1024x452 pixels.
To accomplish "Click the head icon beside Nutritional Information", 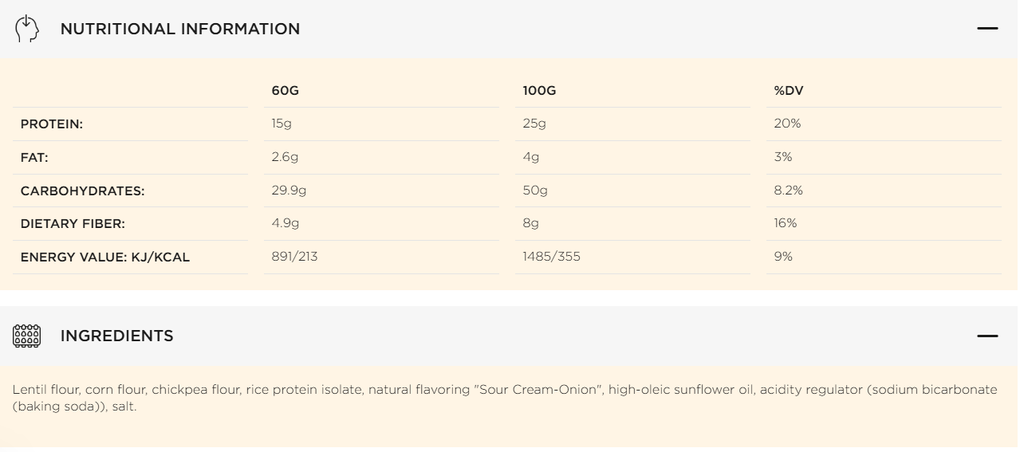I will click(x=27, y=29).
